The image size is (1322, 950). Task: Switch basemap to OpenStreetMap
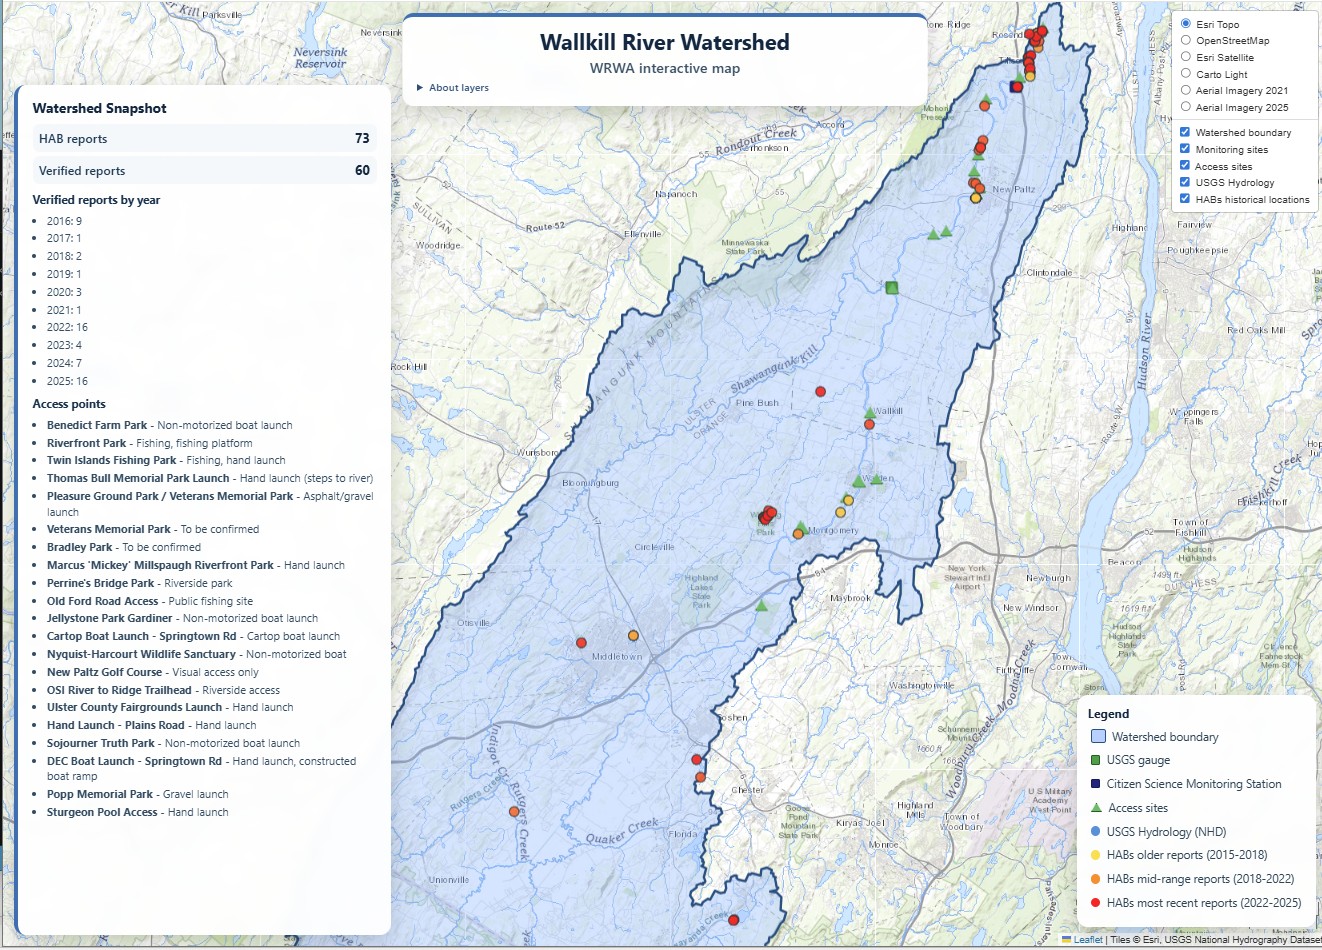[x=1186, y=41]
